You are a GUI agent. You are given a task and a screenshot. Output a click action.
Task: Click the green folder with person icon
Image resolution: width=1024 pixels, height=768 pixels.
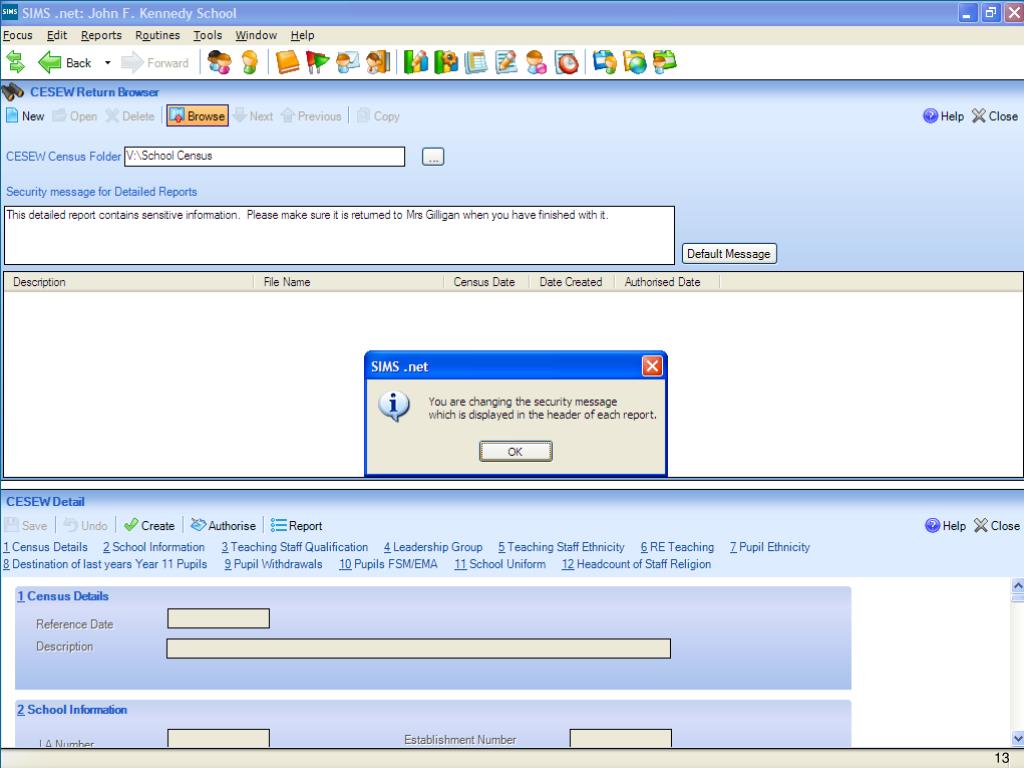(x=665, y=63)
